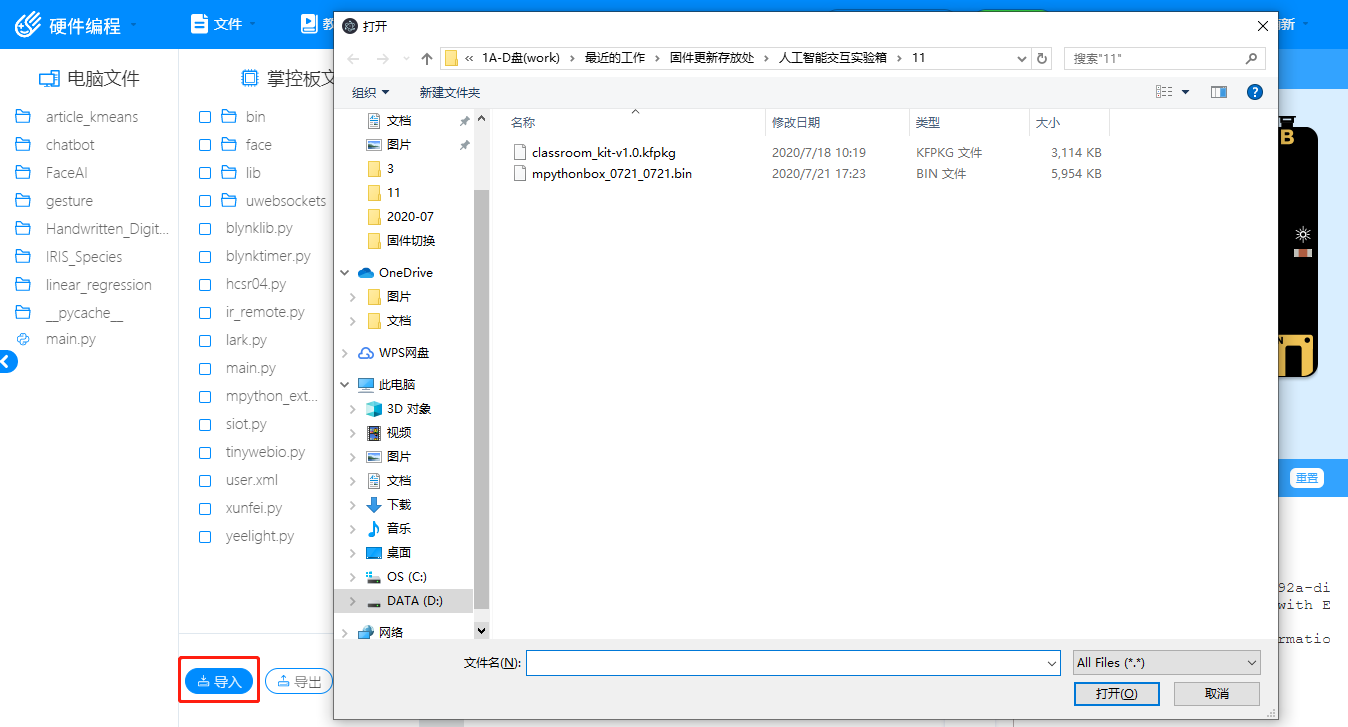Expand the OS (C:) tree node
Viewport: 1348px width, 727px height.
352,577
